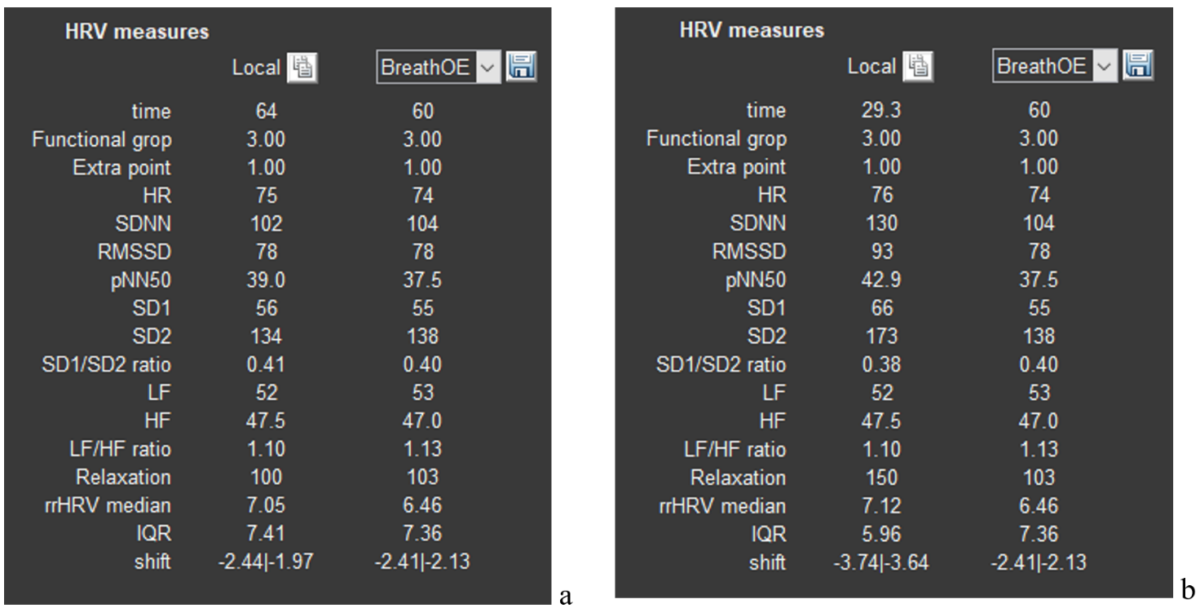
Task: Click the HRV measures heading in panel b
Action: pos(751,31)
